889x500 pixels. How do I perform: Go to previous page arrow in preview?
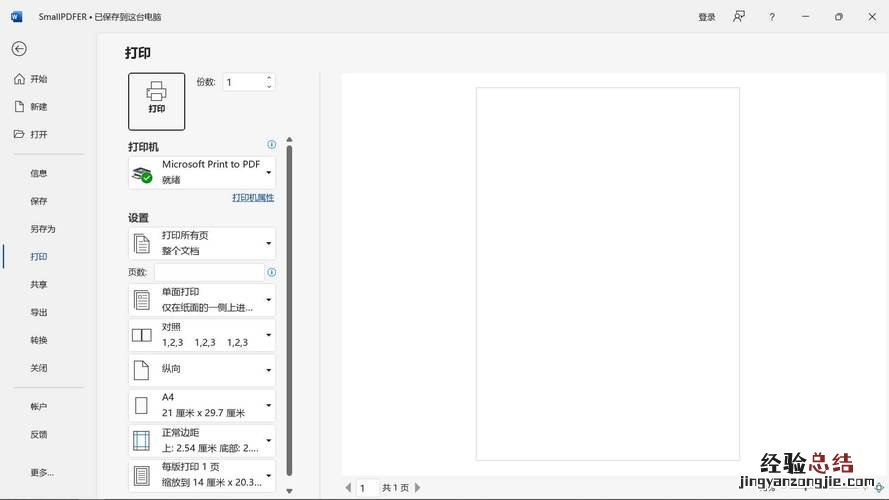click(348, 487)
